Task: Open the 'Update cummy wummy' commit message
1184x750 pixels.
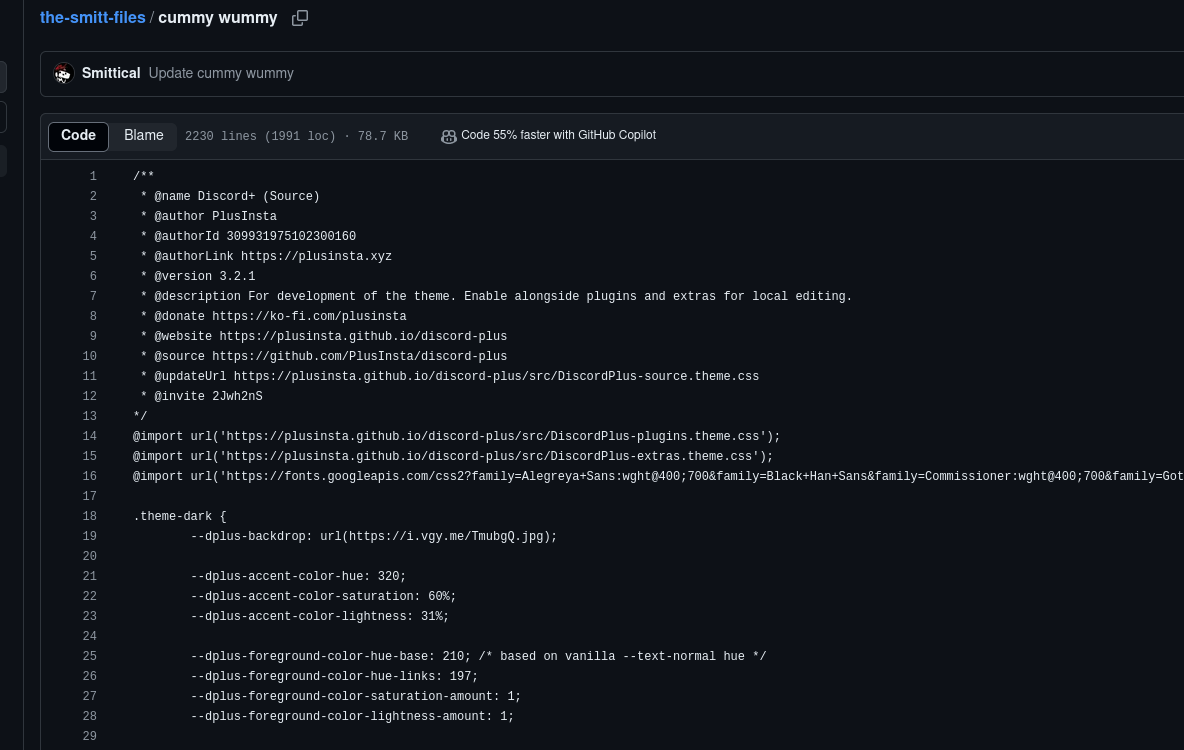Action: [x=221, y=73]
